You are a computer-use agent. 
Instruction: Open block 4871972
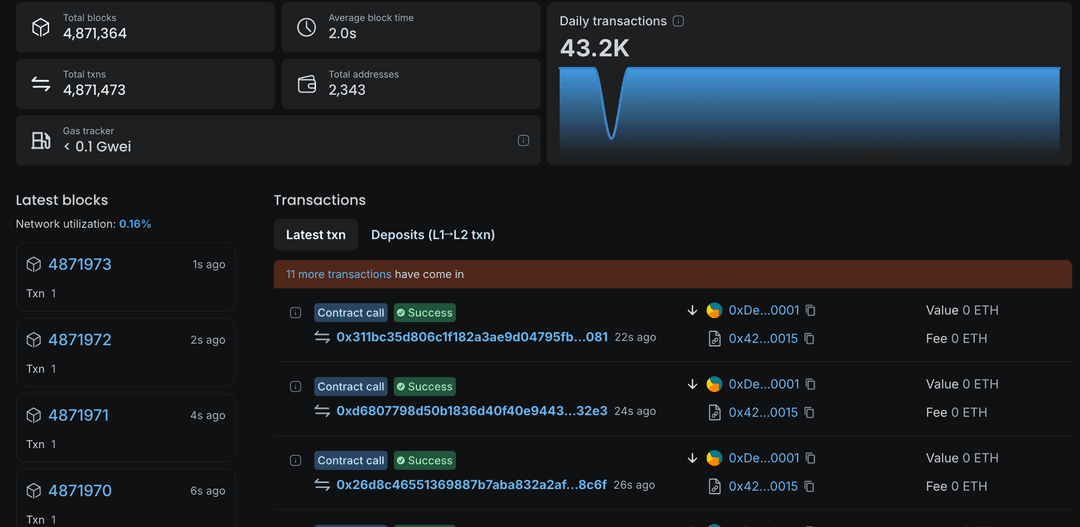pyautogui.click(x=80, y=340)
